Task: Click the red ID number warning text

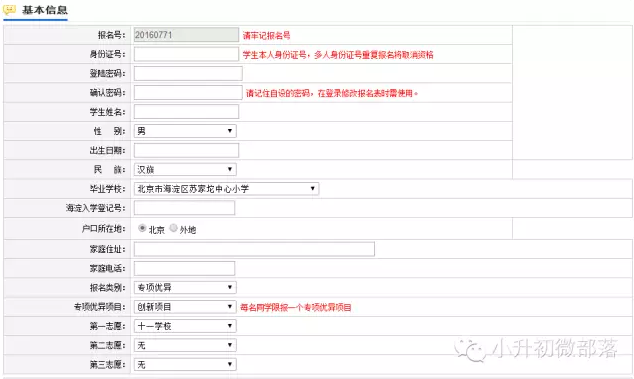Action: (338, 55)
